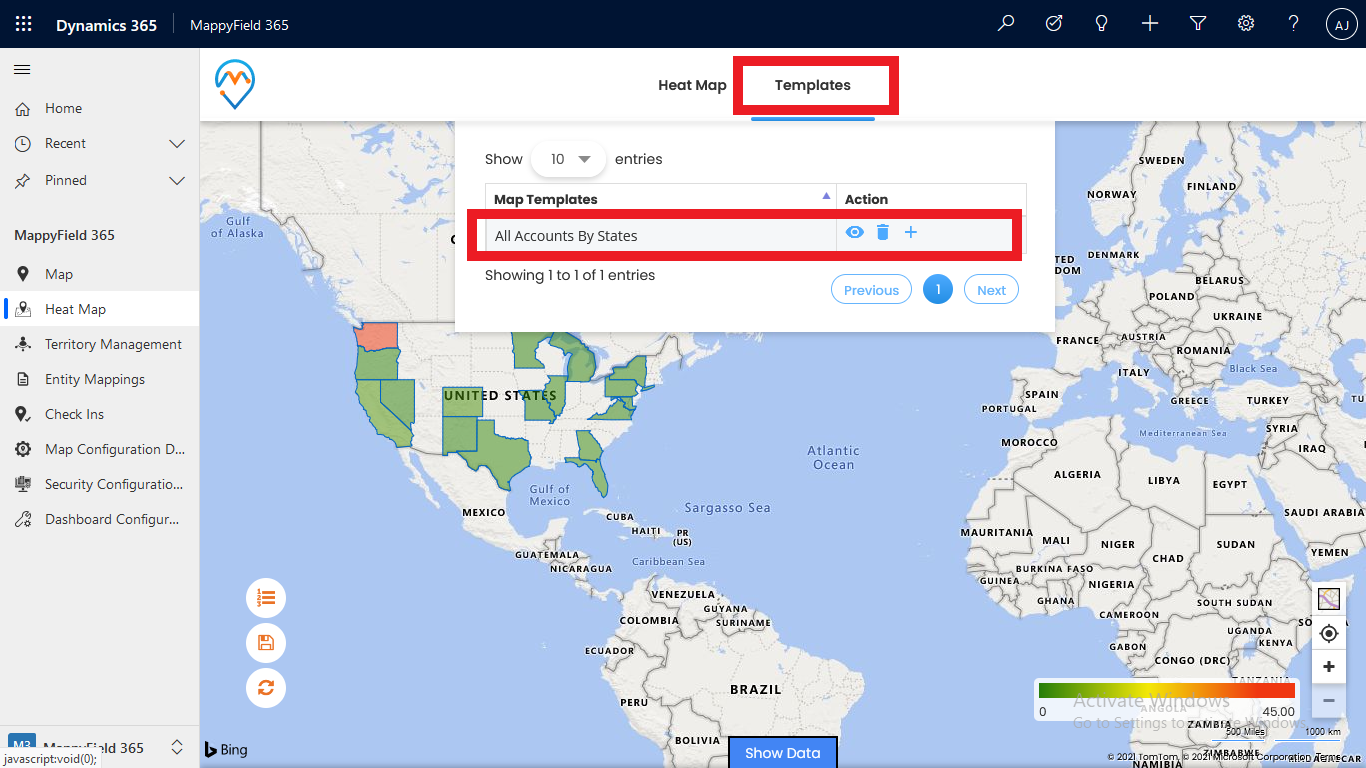The height and width of the screenshot is (768, 1366).
Task: Open the map style layer icon
Action: [x=1329, y=600]
